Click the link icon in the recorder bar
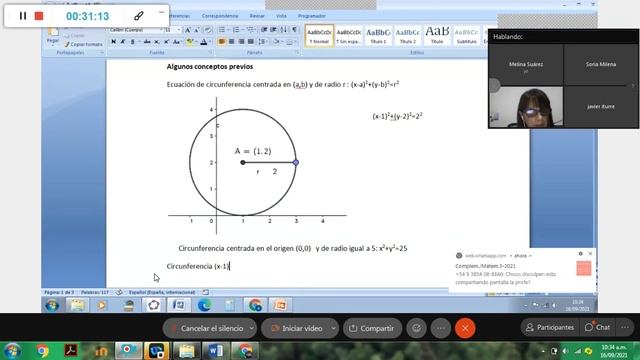Screen dimensions: 640x360 [x=139, y=16]
